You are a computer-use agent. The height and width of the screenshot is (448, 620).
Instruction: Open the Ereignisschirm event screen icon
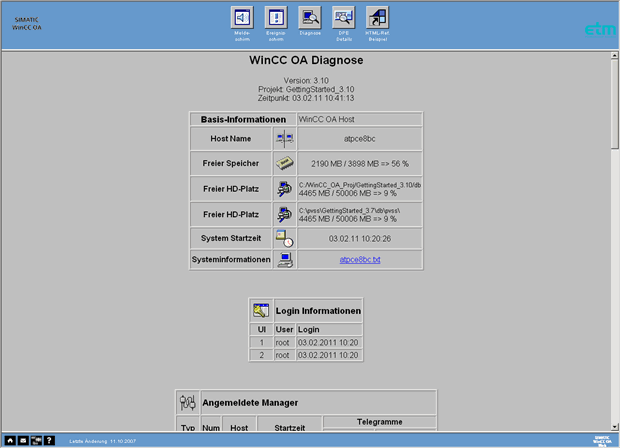276,17
